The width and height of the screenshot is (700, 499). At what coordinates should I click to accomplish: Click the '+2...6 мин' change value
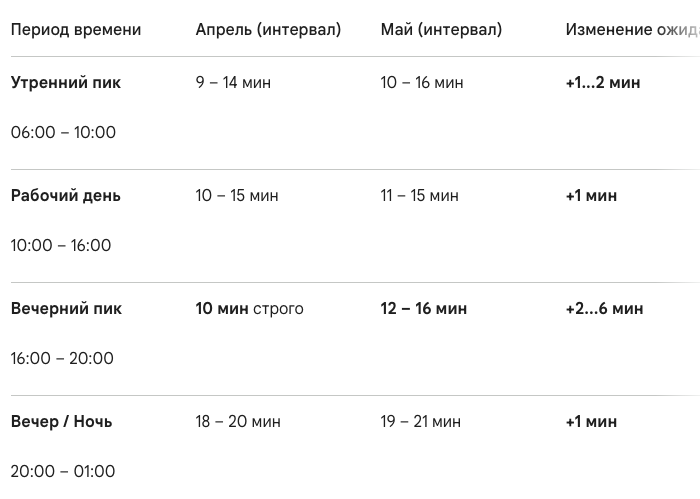point(604,309)
